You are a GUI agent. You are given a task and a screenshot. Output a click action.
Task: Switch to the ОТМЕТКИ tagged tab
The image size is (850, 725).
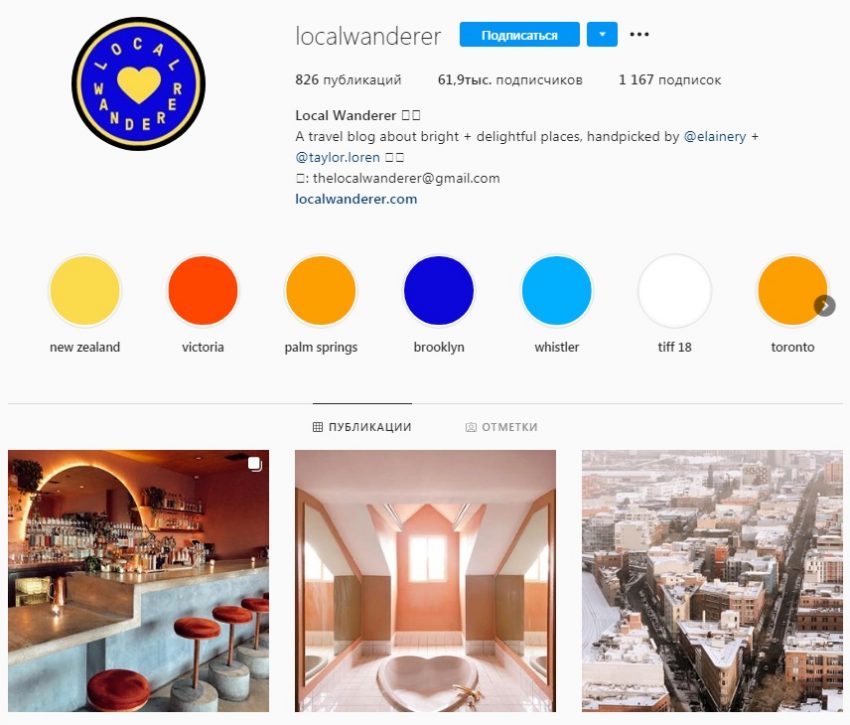click(x=501, y=427)
